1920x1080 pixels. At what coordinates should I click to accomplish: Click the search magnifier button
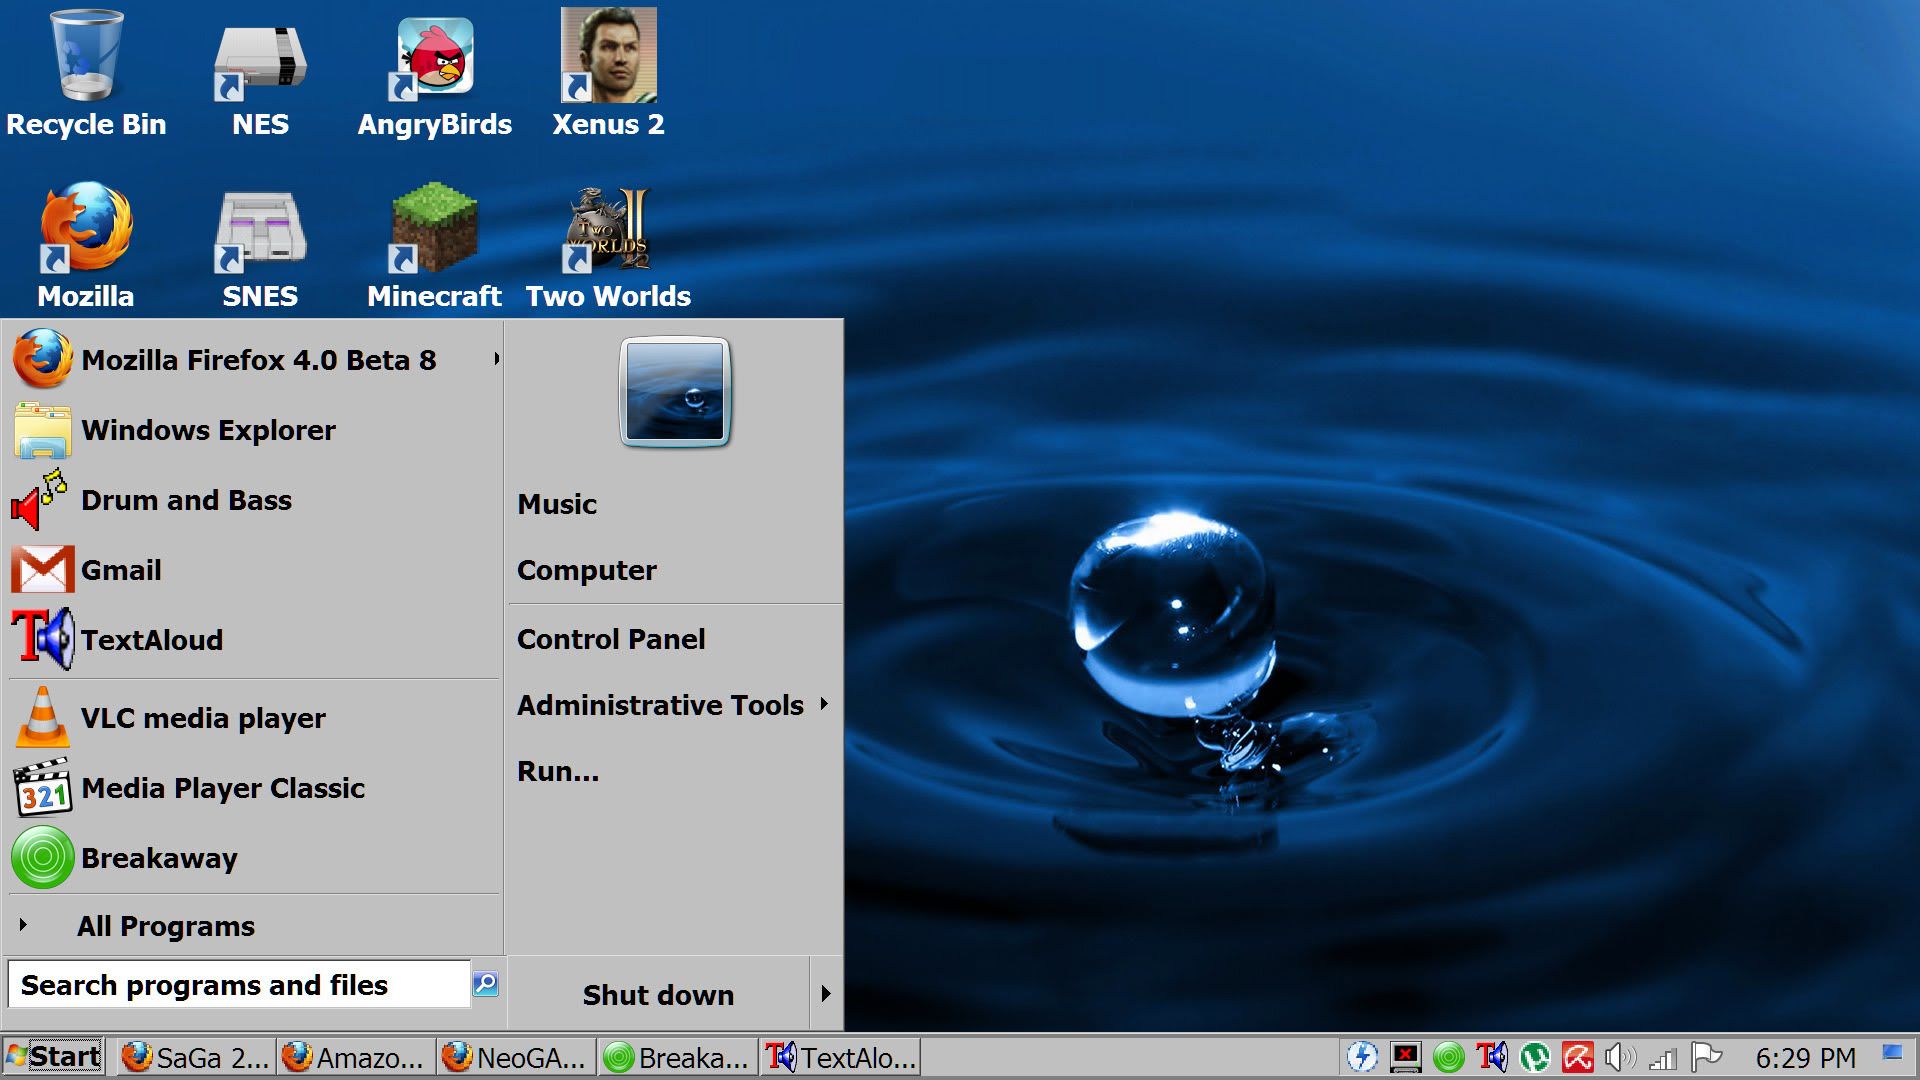coord(485,984)
